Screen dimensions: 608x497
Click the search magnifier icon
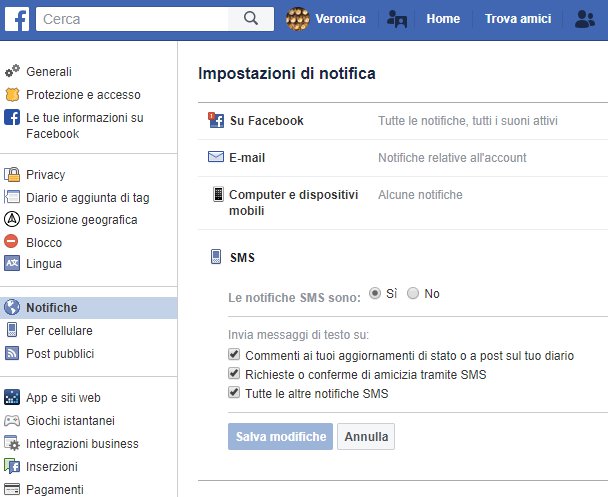click(x=251, y=18)
